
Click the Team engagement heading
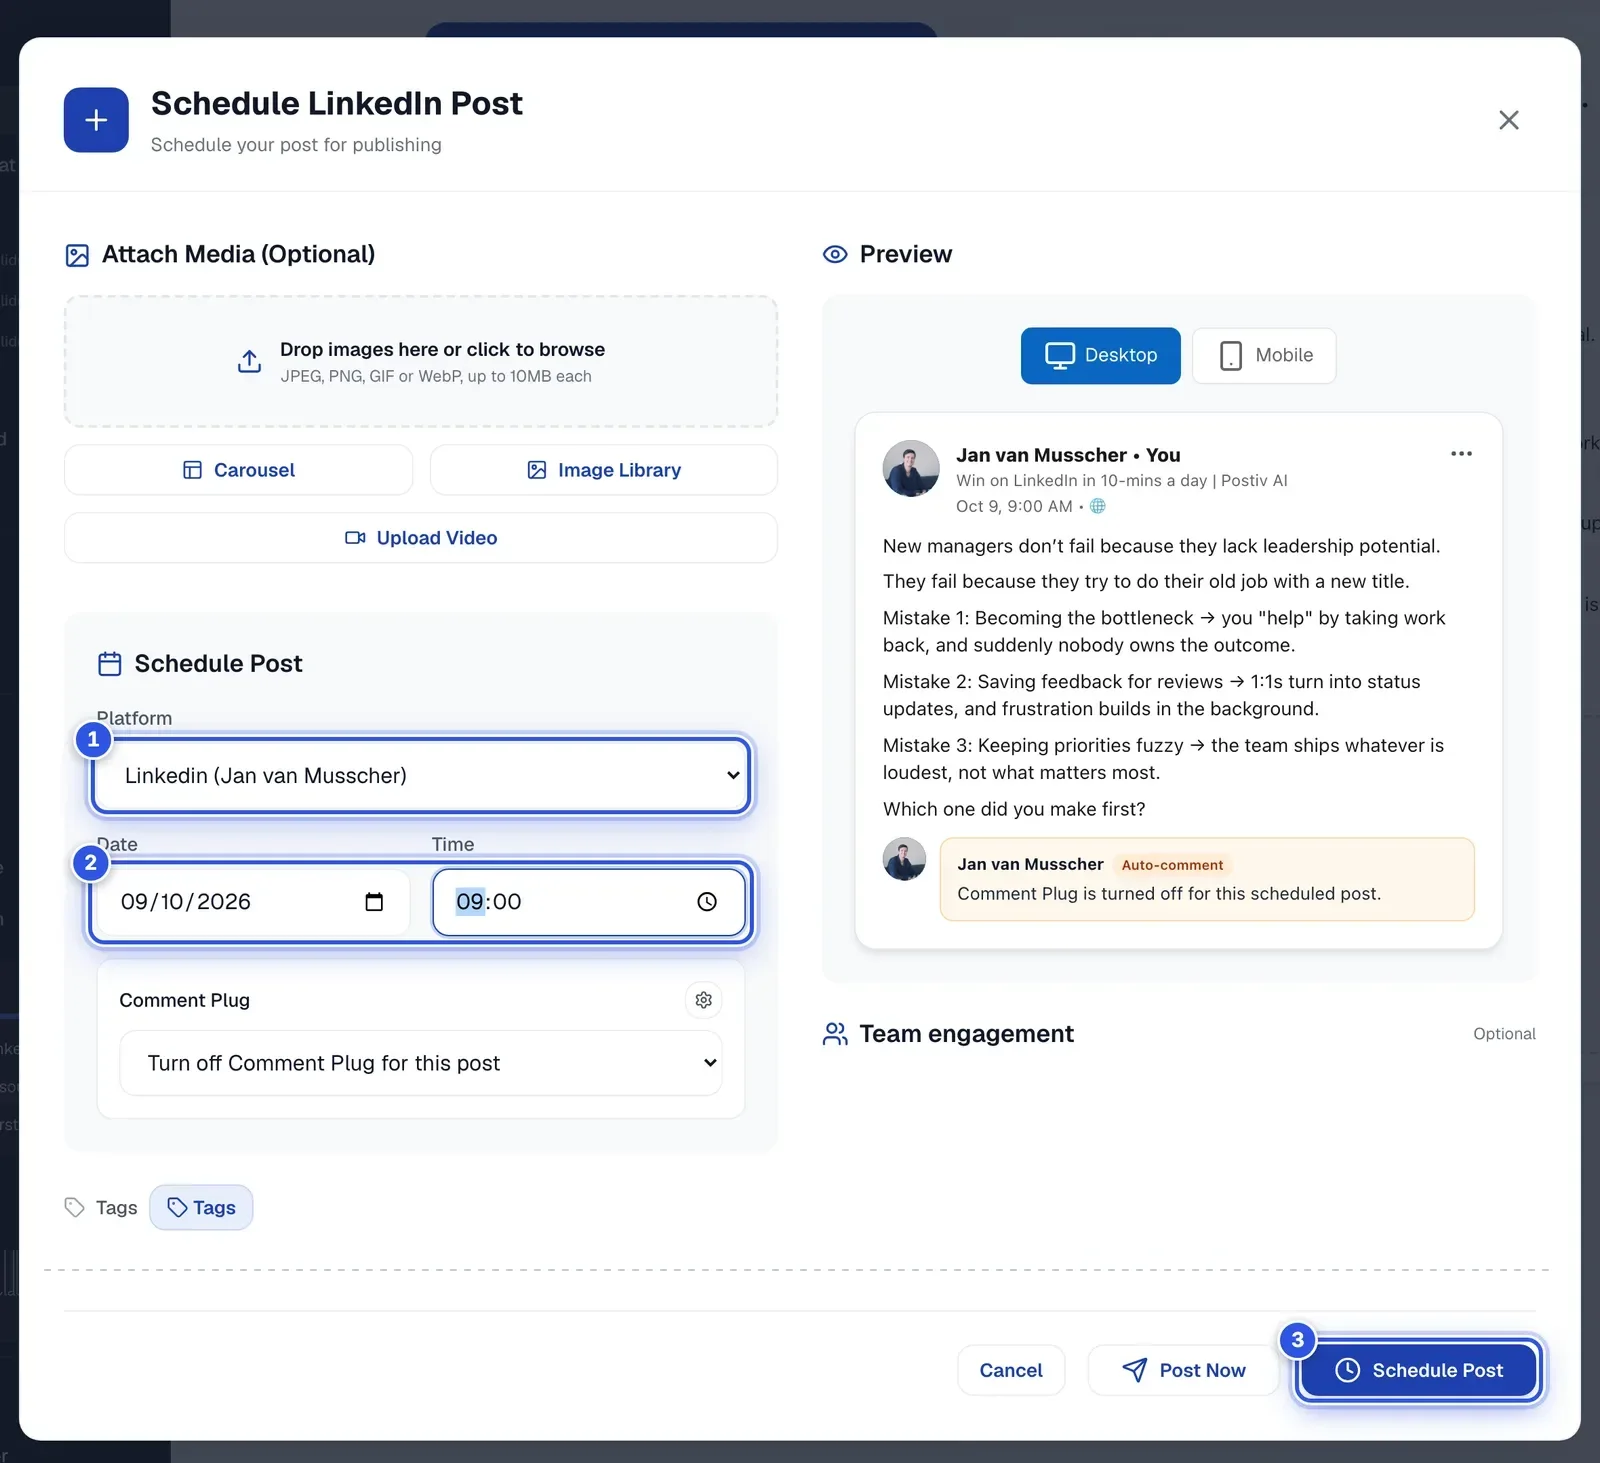pos(967,1034)
